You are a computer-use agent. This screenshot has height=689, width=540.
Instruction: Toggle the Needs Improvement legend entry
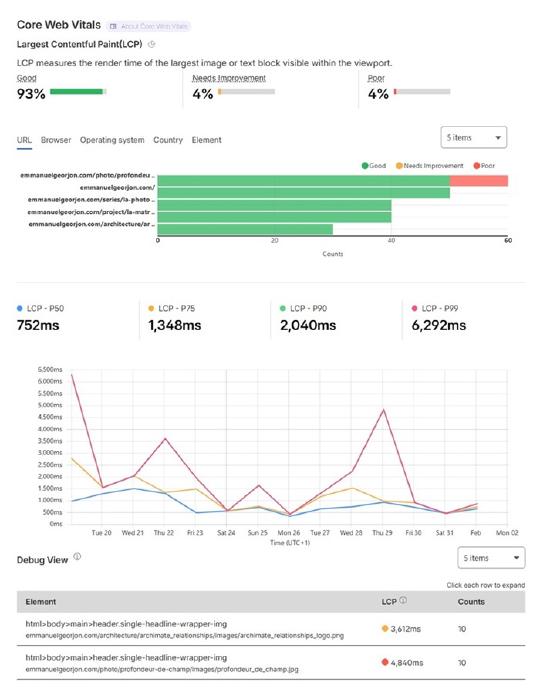point(429,166)
